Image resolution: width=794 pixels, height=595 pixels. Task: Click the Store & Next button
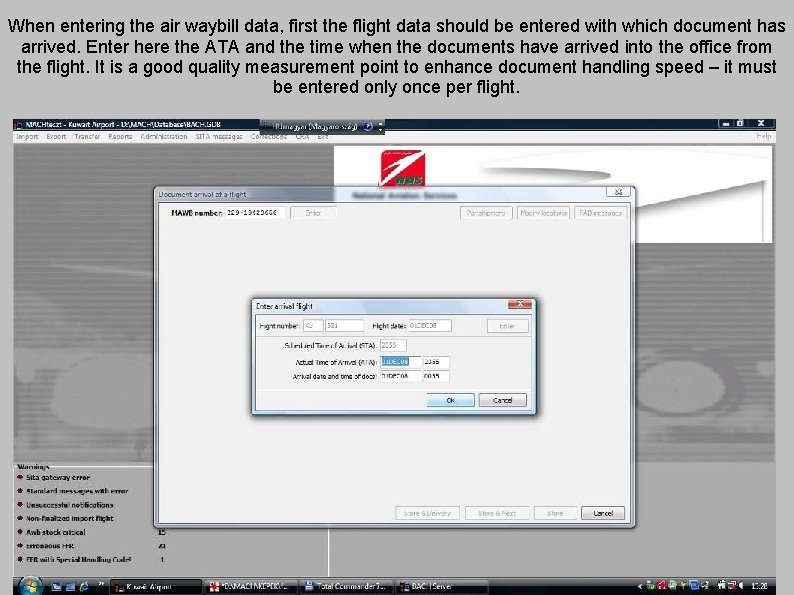point(497,513)
